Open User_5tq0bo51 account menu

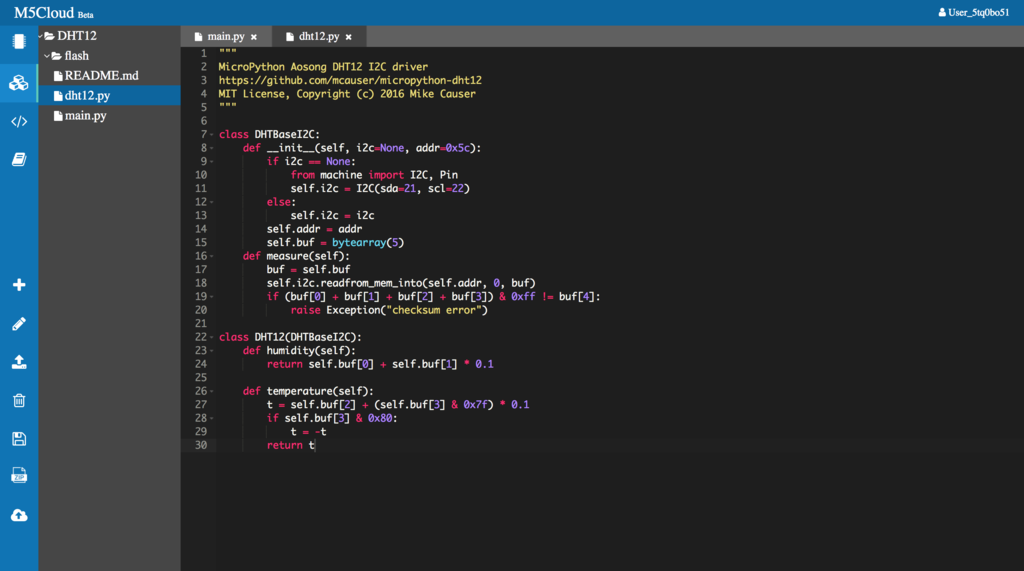click(x=974, y=12)
